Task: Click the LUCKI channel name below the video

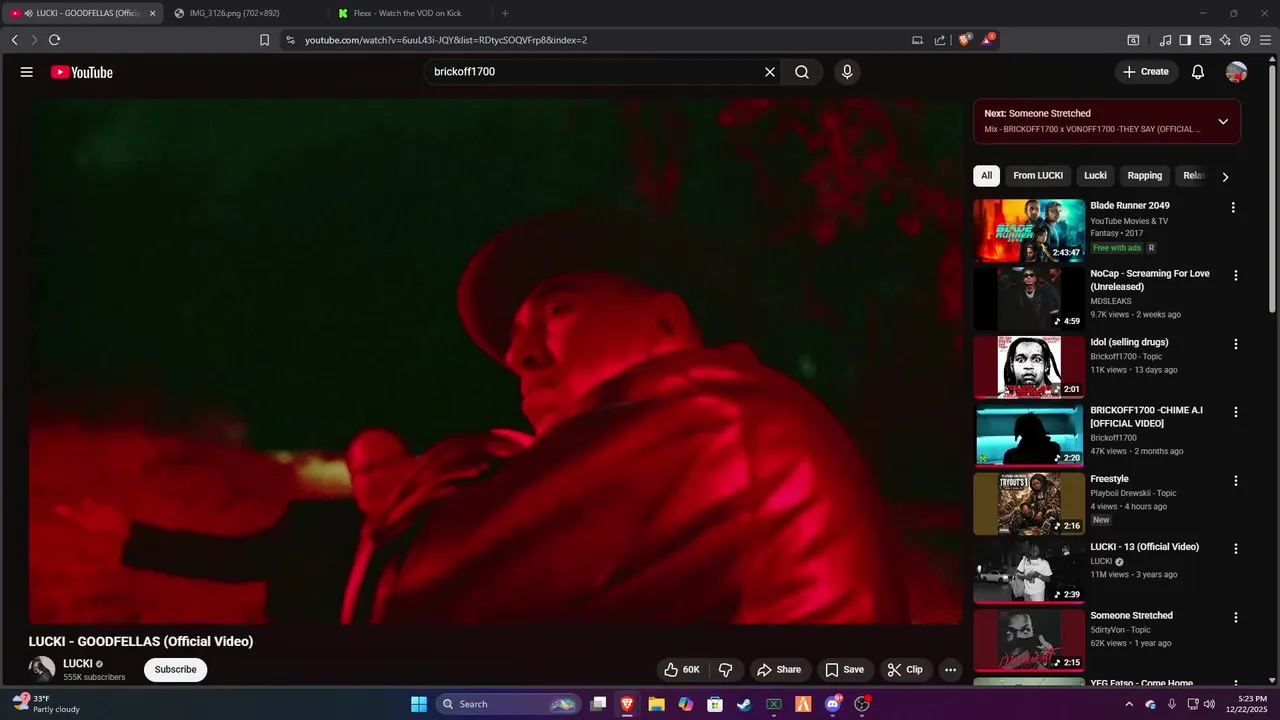Action: point(78,664)
